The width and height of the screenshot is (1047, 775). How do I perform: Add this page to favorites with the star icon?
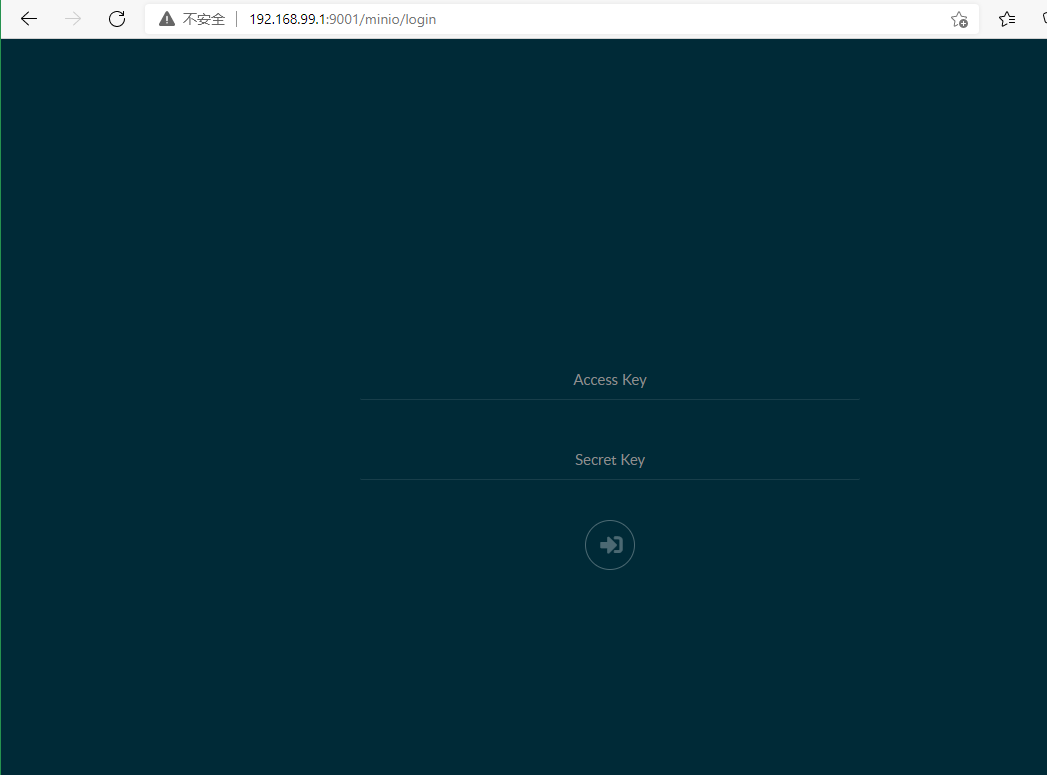[958, 19]
